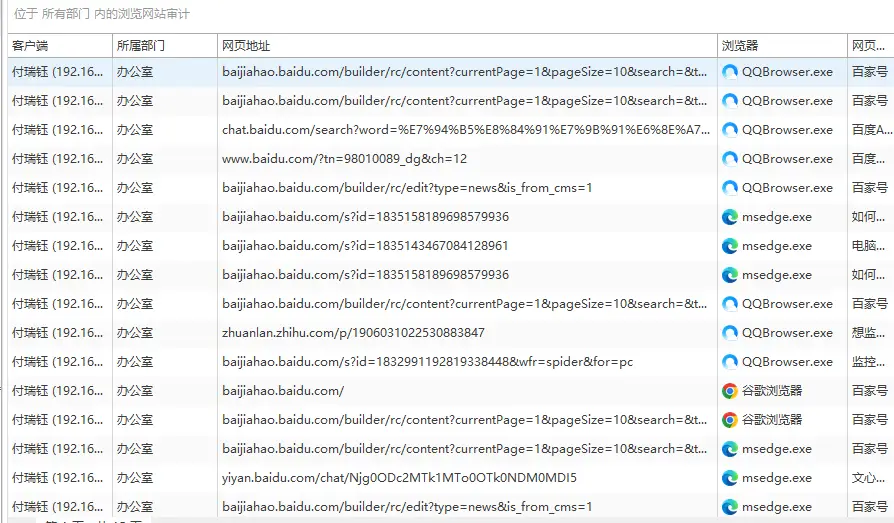Image resolution: width=894 pixels, height=523 pixels.
Task: Click Edge icon in the currentPage=1 content row
Action: coord(730,449)
